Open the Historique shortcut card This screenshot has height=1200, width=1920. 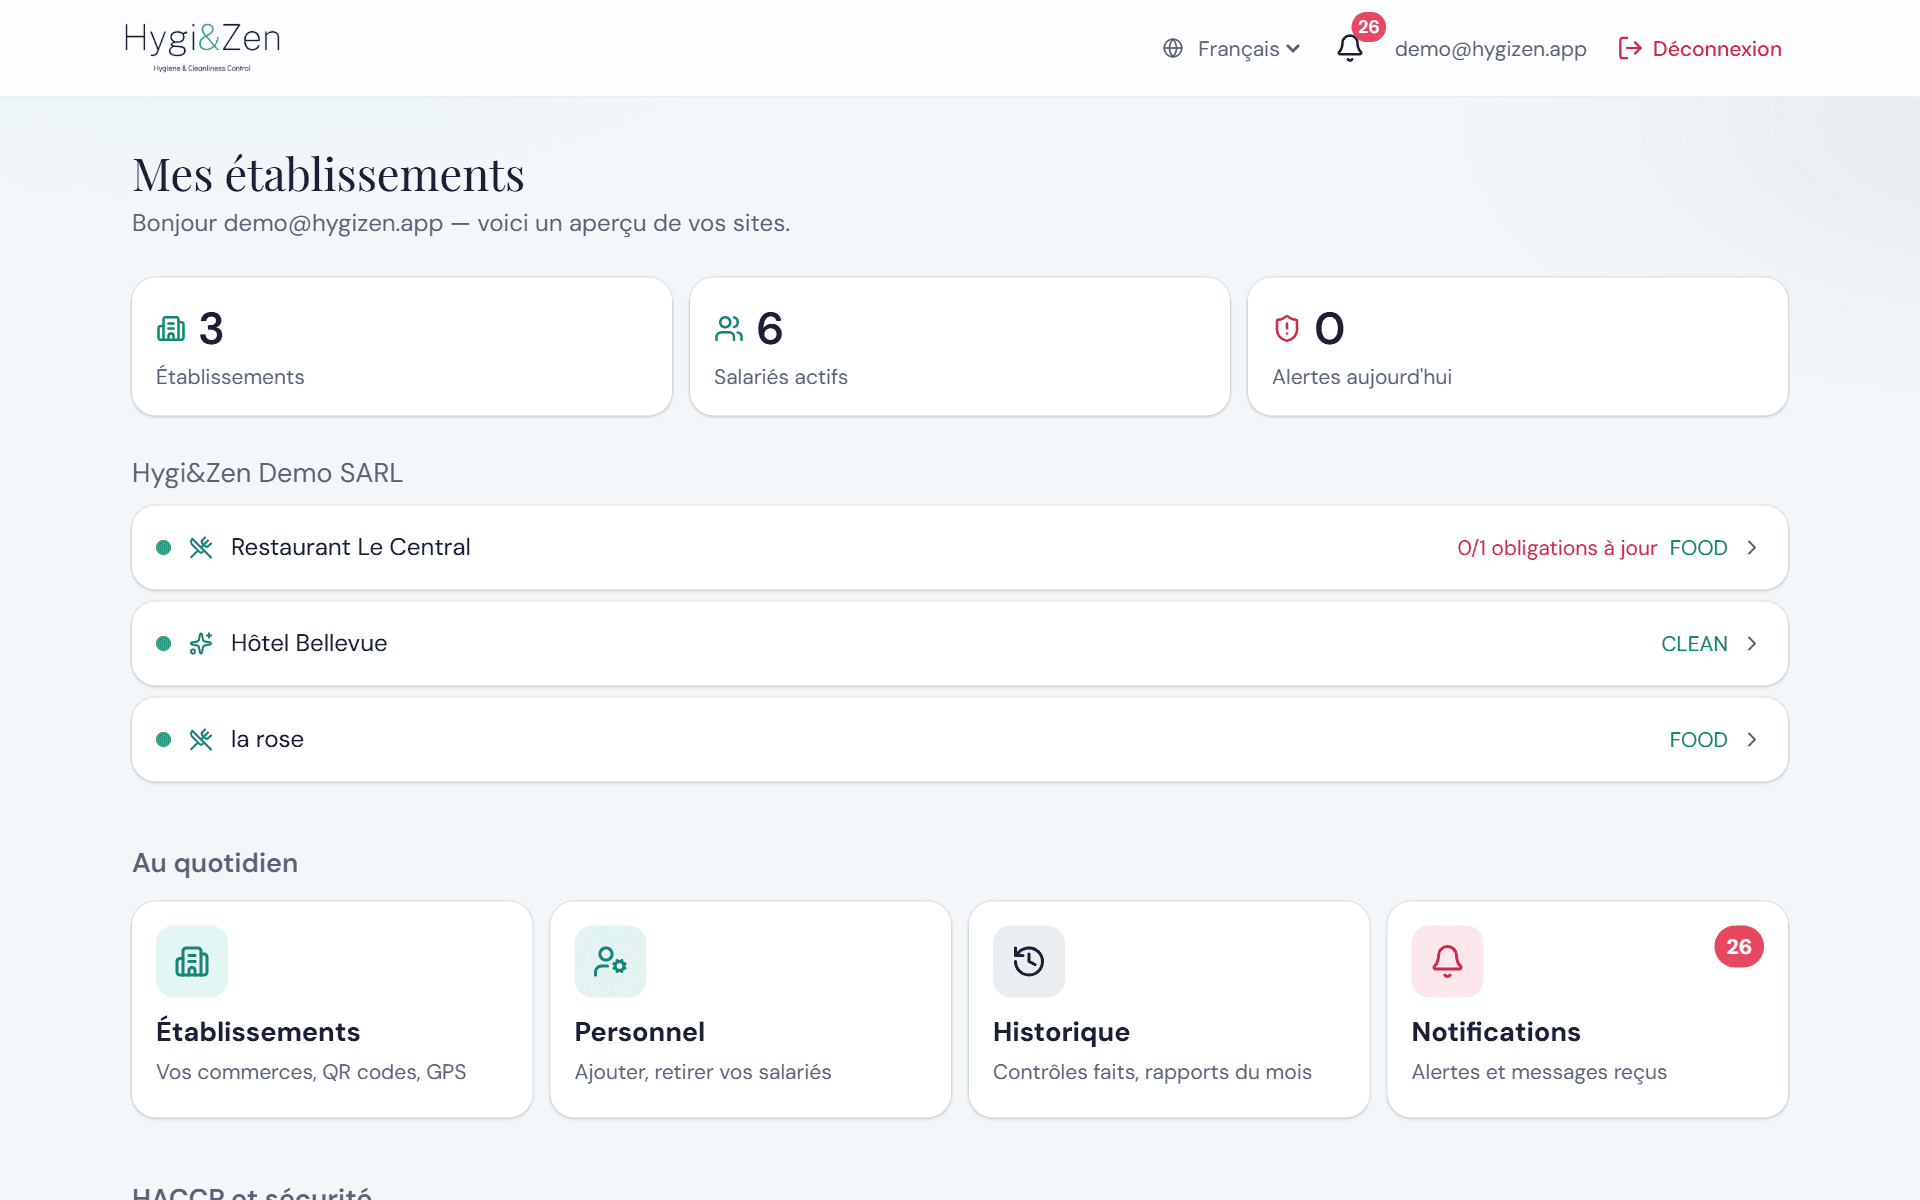[x=1169, y=1009]
